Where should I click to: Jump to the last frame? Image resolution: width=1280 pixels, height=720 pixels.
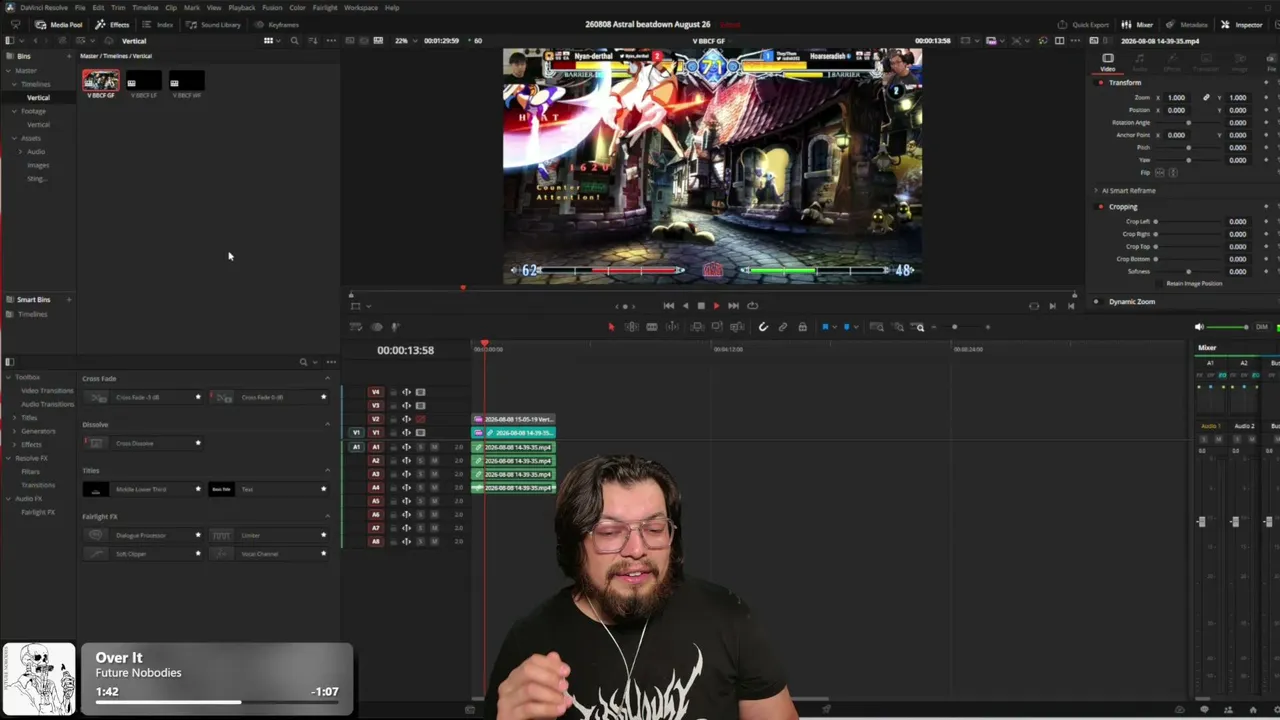click(x=733, y=306)
